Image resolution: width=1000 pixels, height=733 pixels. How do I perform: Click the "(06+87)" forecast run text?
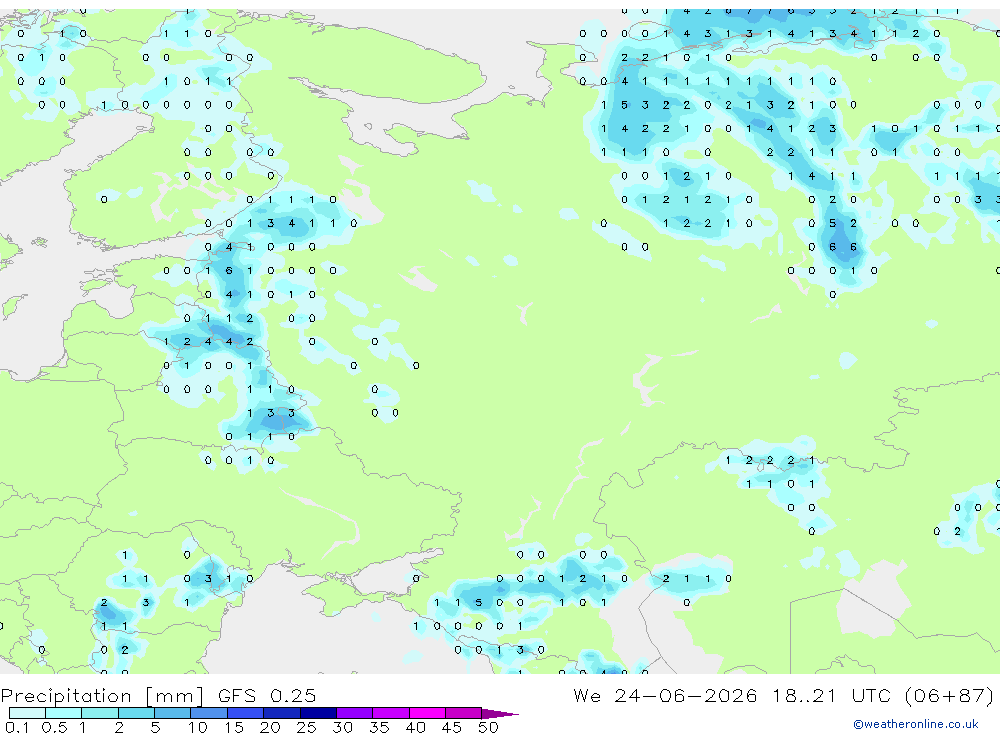pos(949,695)
